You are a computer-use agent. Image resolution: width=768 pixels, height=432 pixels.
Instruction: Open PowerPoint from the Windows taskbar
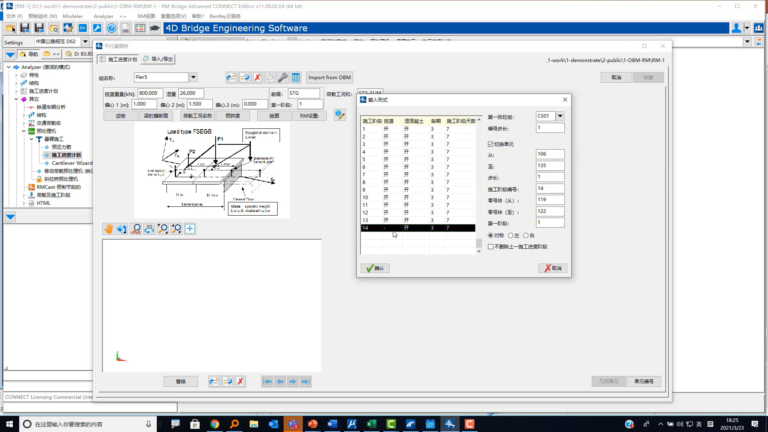pyautogui.click(x=312, y=424)
